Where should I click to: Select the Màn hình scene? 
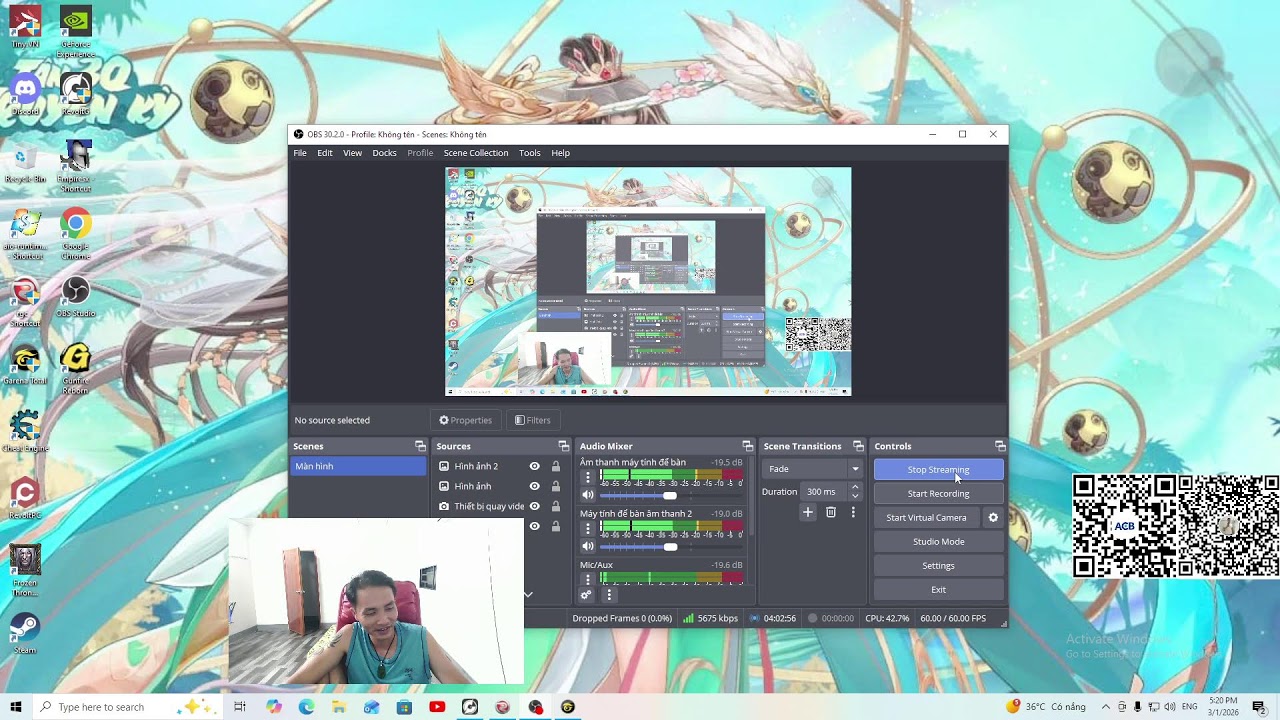pos(358,466)
